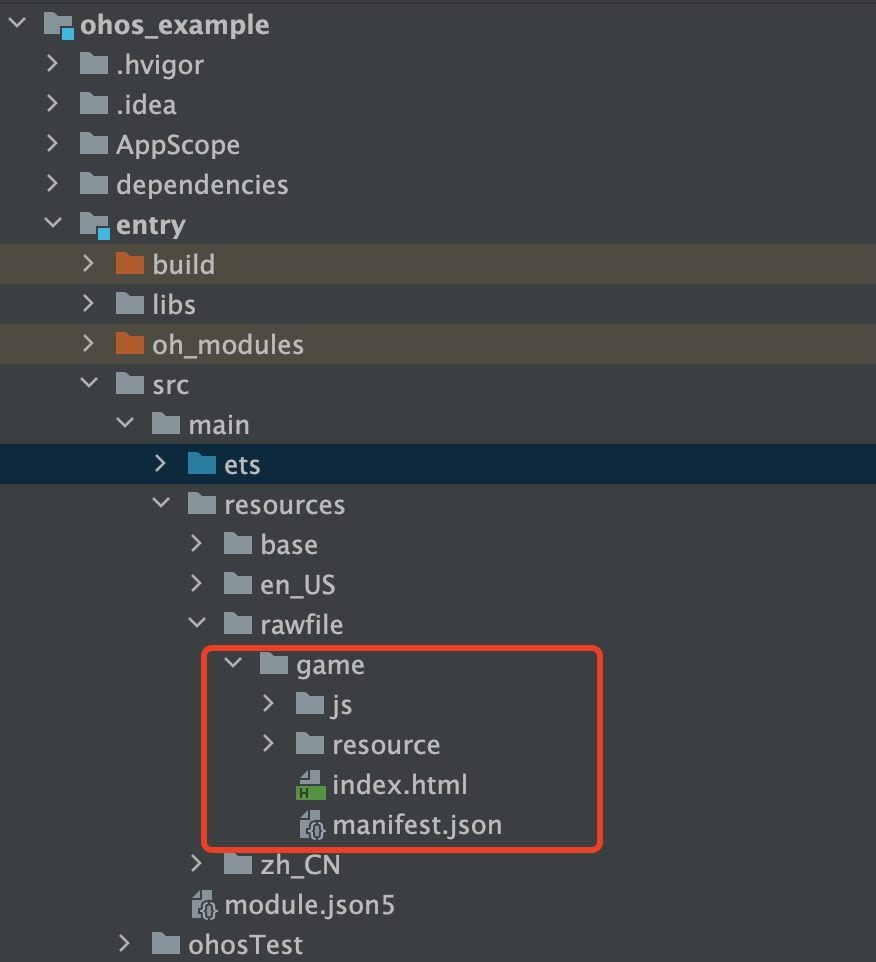The height and width of the screenshot is (962, 876).
Task: Click the orange build folder icon
Action: click(130, 264)
